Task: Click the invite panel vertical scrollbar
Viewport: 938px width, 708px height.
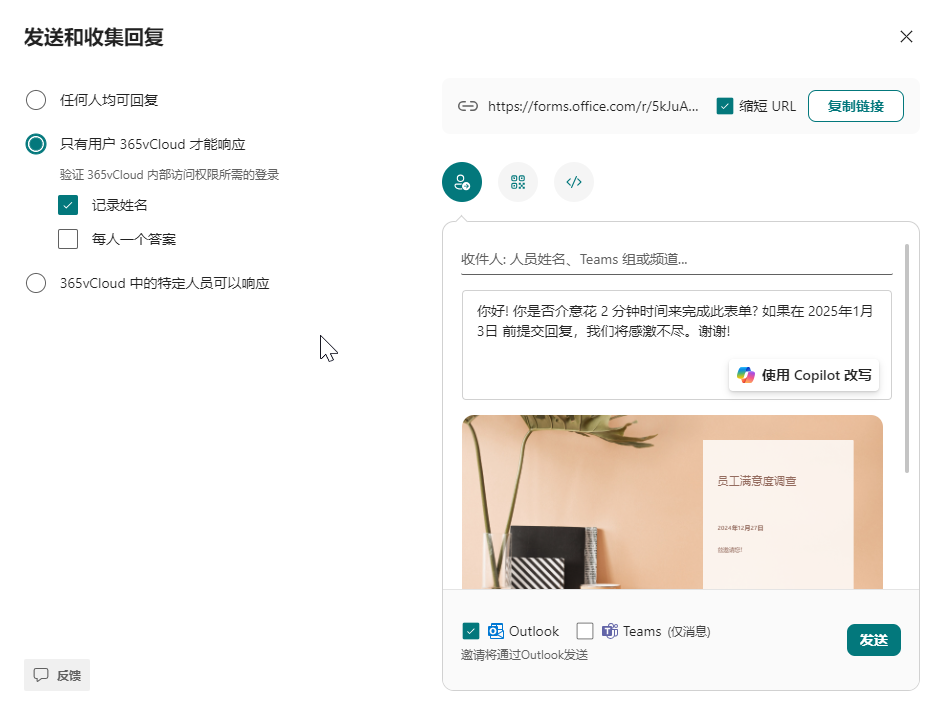Action: tap(907, 358)
